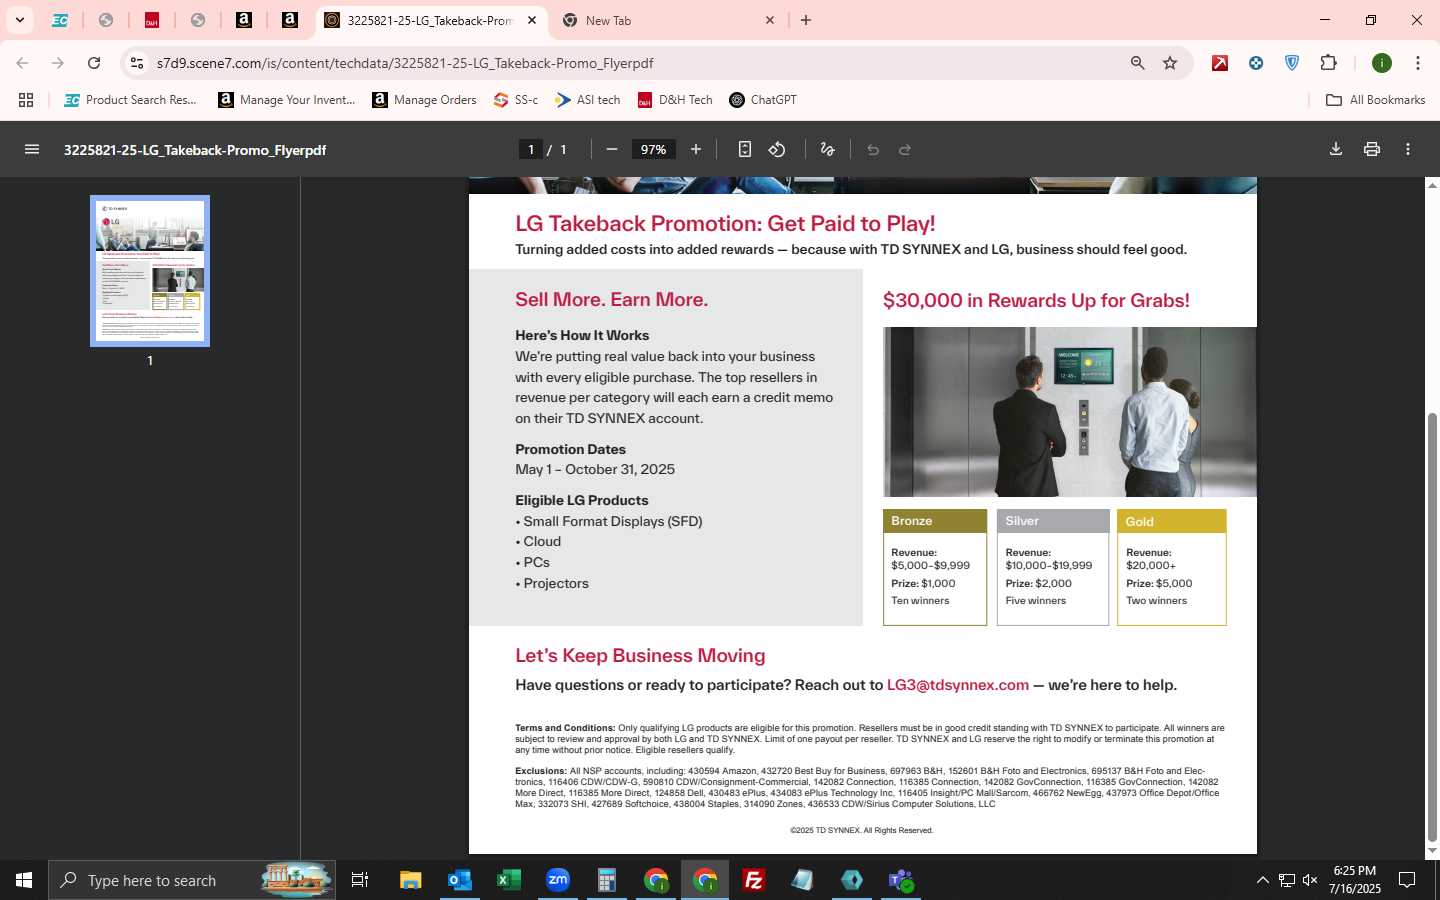1440x900 pixels.
Task: Click the Undo arrow in PDF toolbar
Action: [873, 149]
